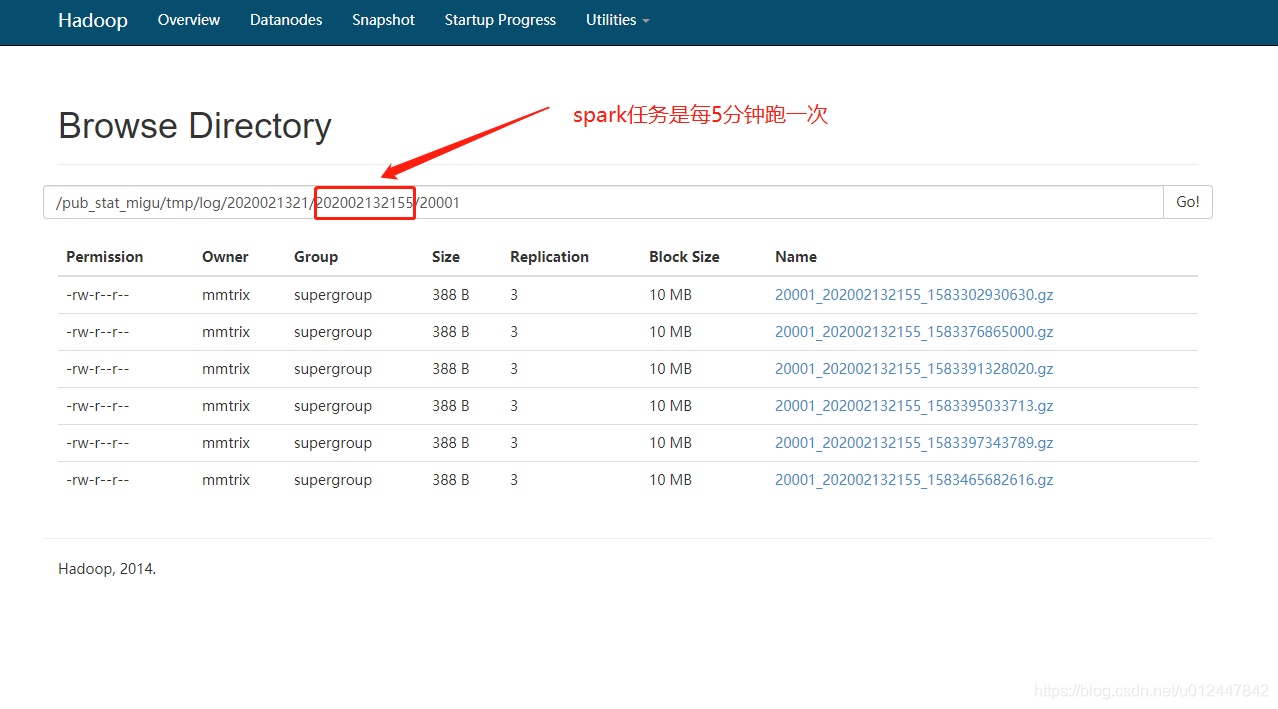Select owner mmtrix in 1583302930630.gz row

[226, 295]
